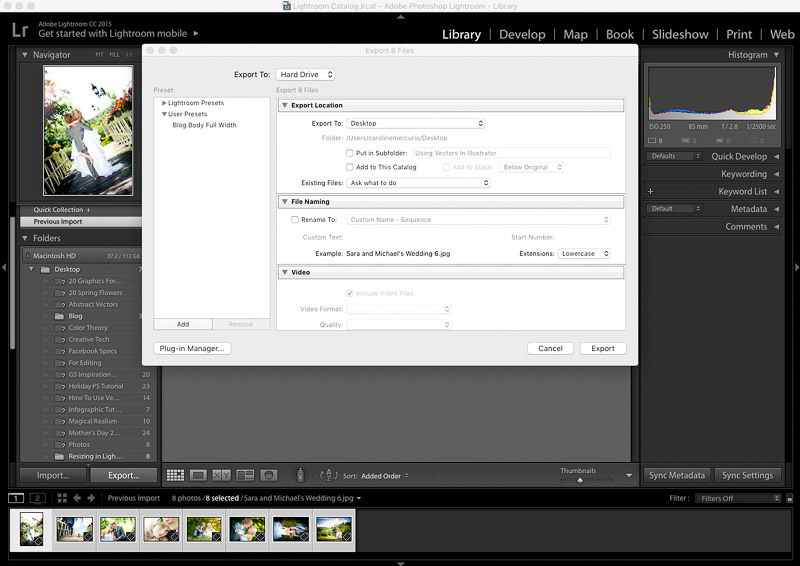This screenshot has width=800, height=566.
Task: Enable Put in Subfolder checkbox
Action: click(349, 153)
